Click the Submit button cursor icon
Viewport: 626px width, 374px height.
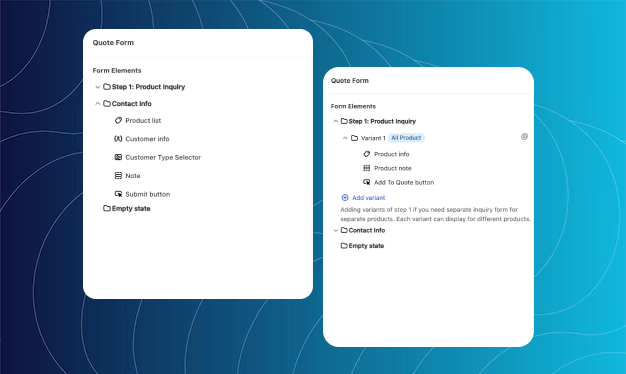coord(118,194)
